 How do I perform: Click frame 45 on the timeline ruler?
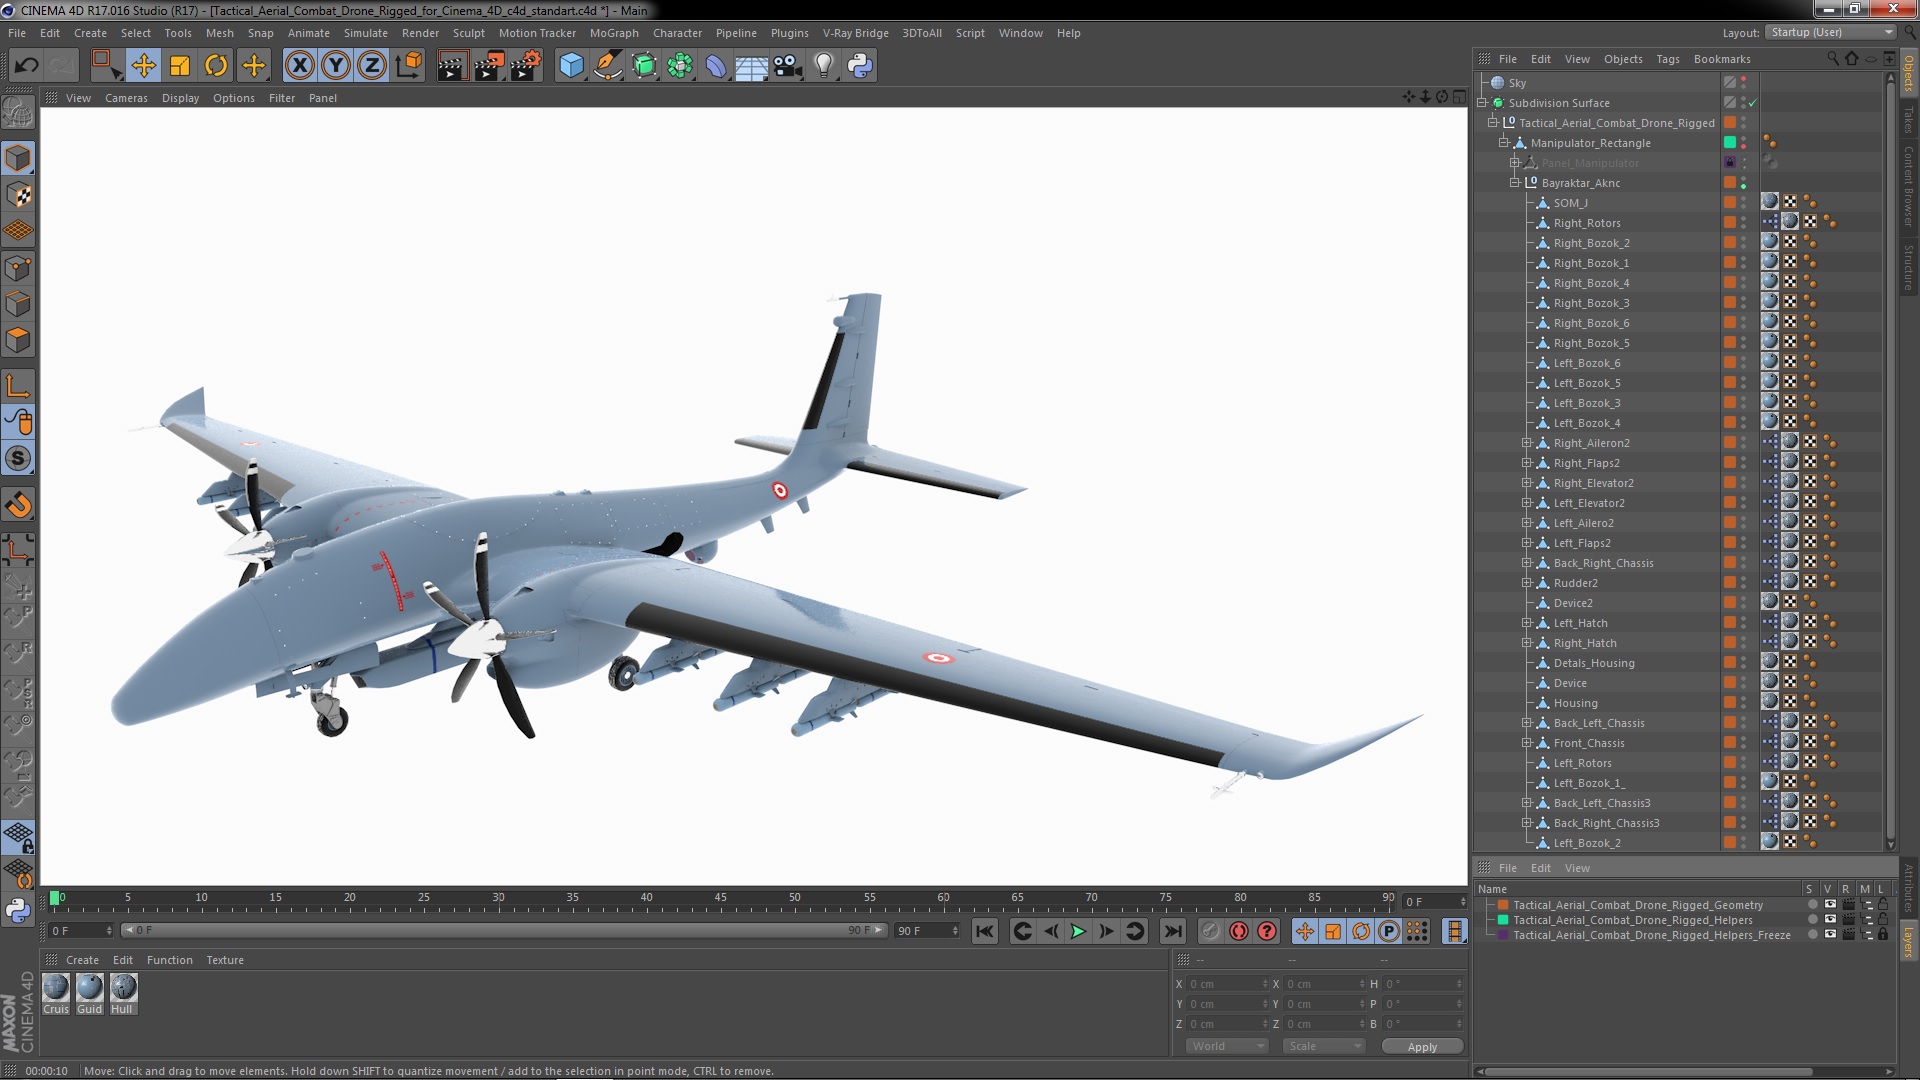(x=720, y=899)
